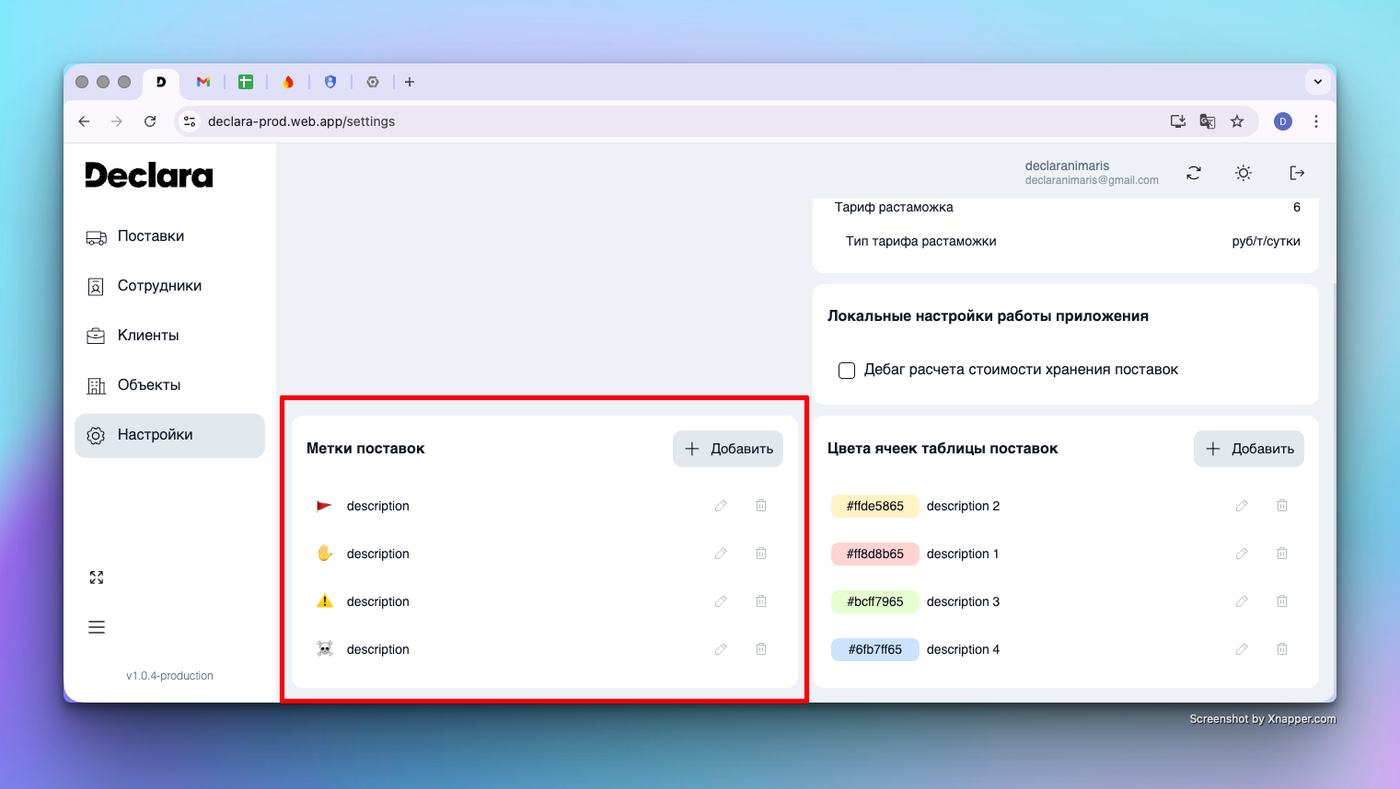Click the text "description 2"

coord(963,506)
